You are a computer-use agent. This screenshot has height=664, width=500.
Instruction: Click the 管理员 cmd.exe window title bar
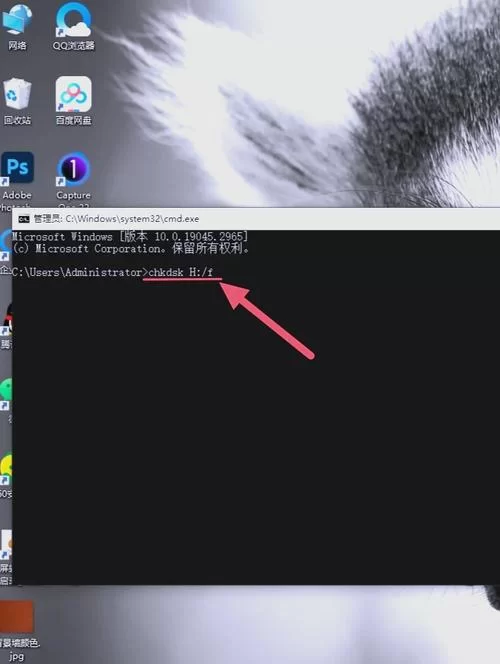(256, 219)
